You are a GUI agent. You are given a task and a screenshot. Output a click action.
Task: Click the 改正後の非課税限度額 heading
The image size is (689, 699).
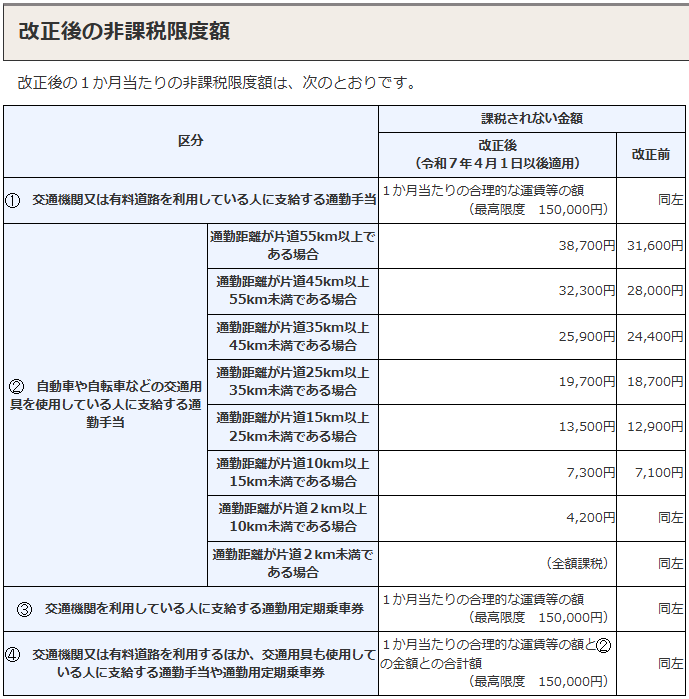coord(124,31)
